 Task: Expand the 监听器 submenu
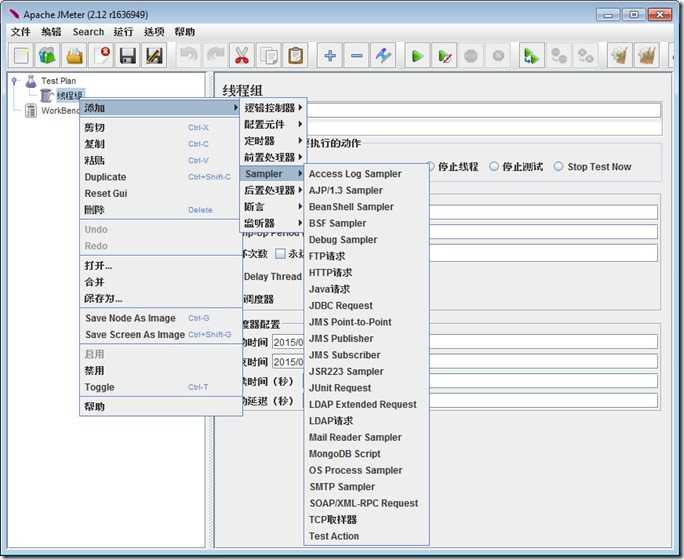273,223
